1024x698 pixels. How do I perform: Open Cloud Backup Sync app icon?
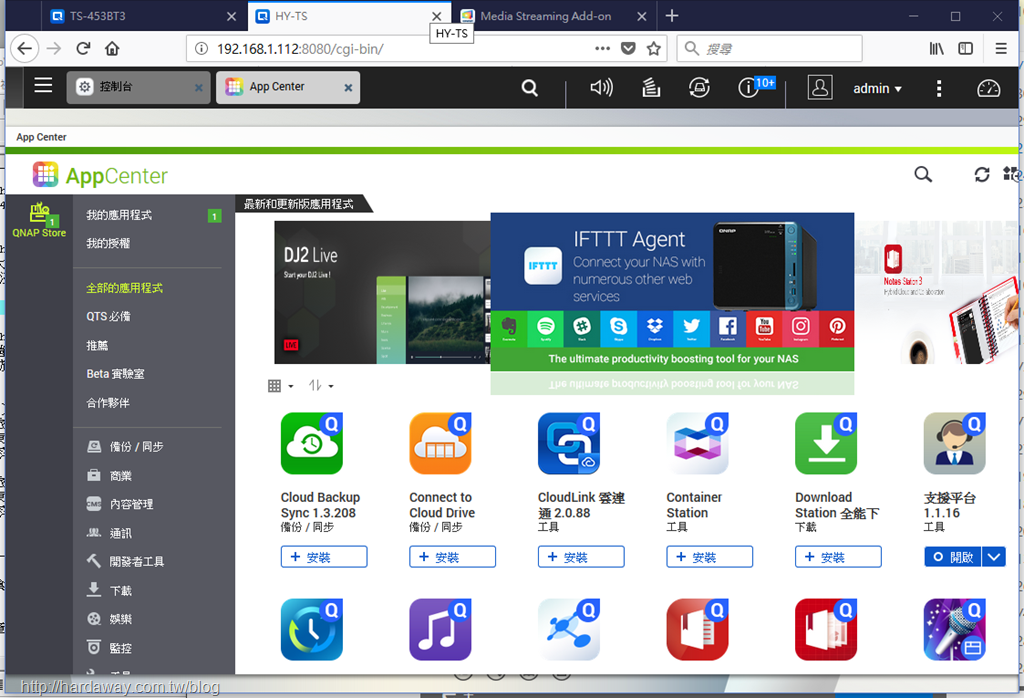point(312,443)
